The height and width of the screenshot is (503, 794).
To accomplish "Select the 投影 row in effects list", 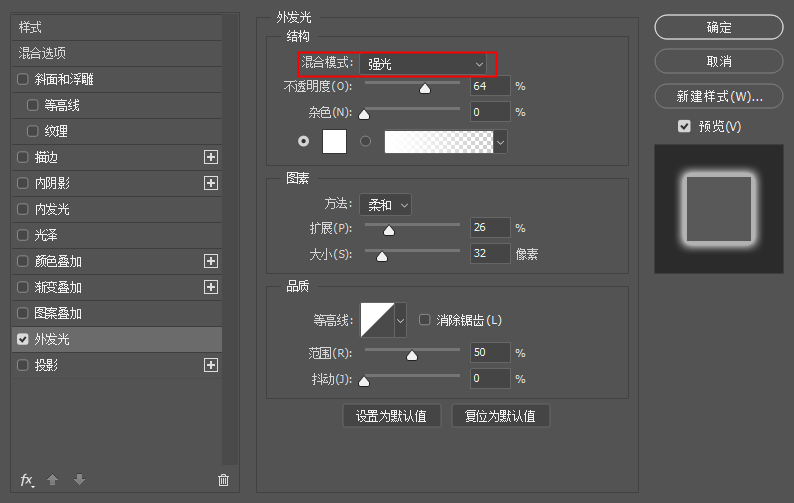I will point(116,365).
